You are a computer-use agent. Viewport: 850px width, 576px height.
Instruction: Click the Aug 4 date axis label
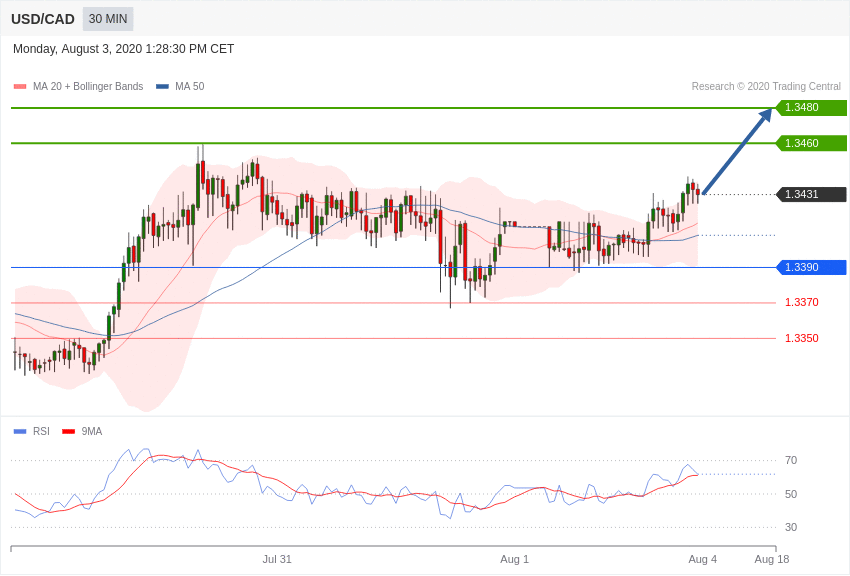tap(703, 559)
